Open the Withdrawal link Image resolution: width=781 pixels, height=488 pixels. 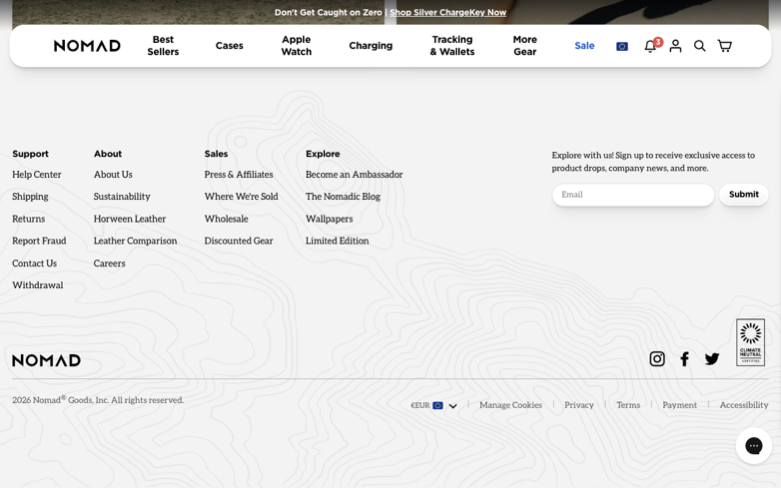(38, 285)
